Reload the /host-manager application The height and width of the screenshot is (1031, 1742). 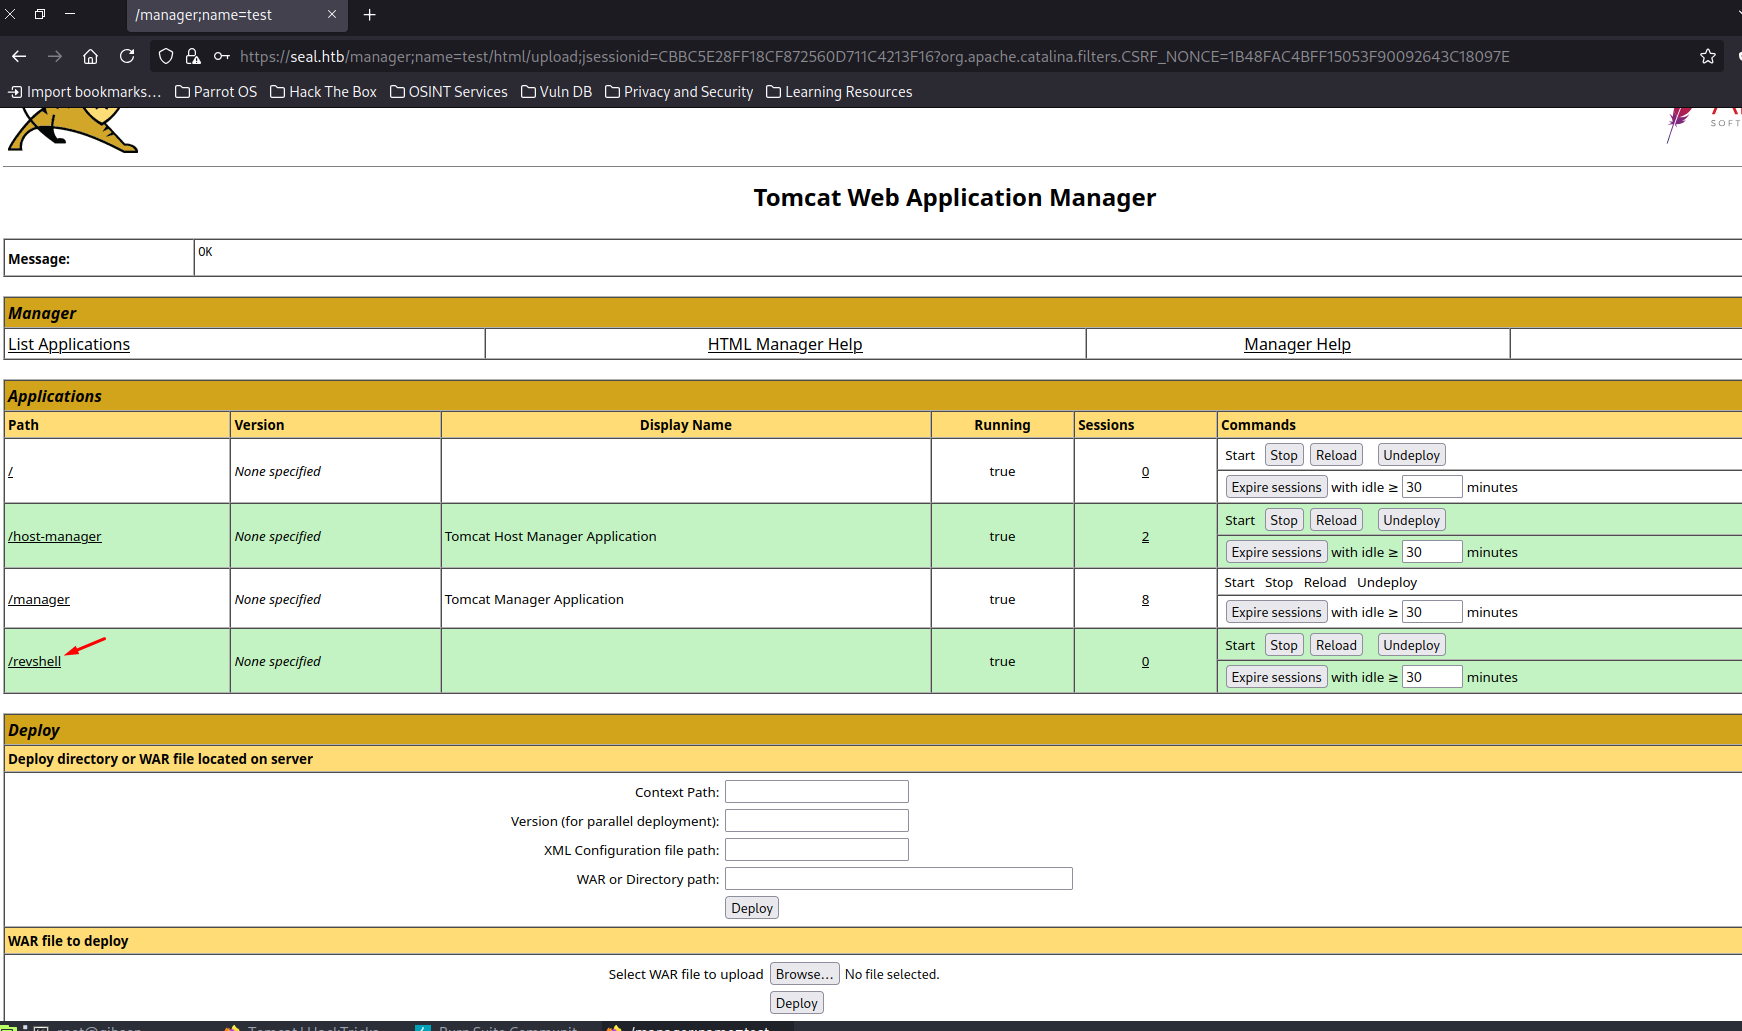(x=1336, y=520)
